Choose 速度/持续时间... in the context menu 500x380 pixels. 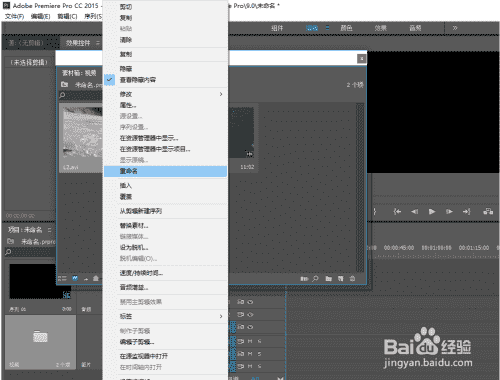tap(166, 273)
